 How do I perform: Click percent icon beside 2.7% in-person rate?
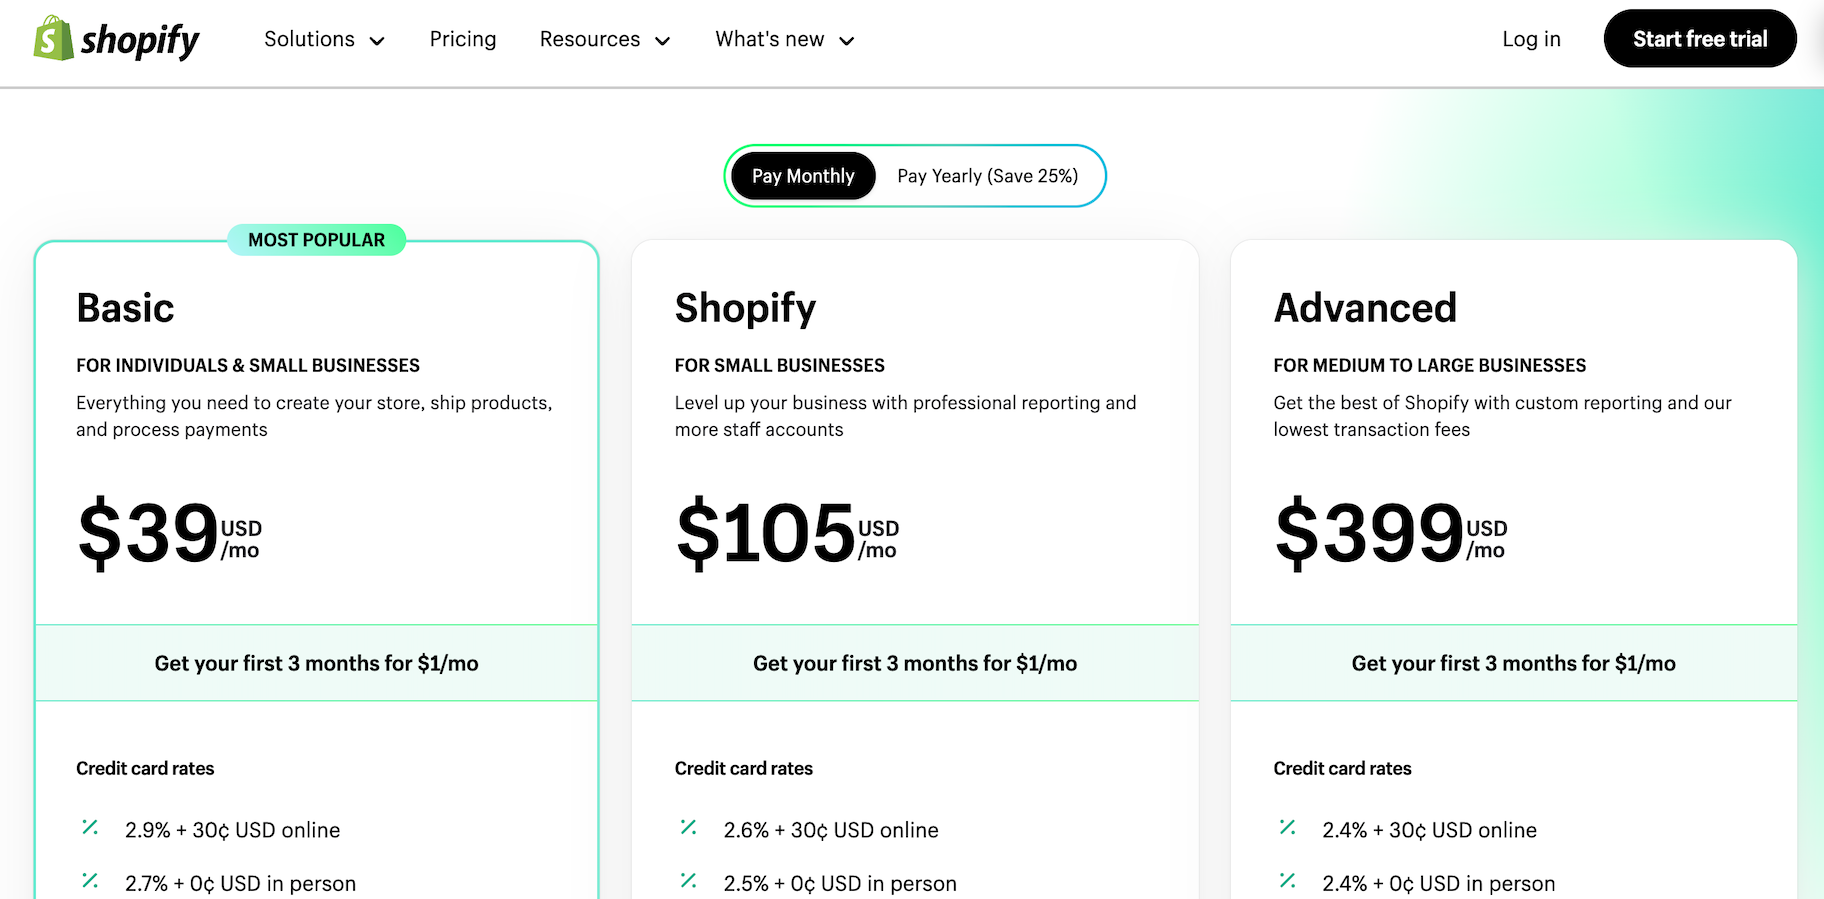(x=90, y=881)
